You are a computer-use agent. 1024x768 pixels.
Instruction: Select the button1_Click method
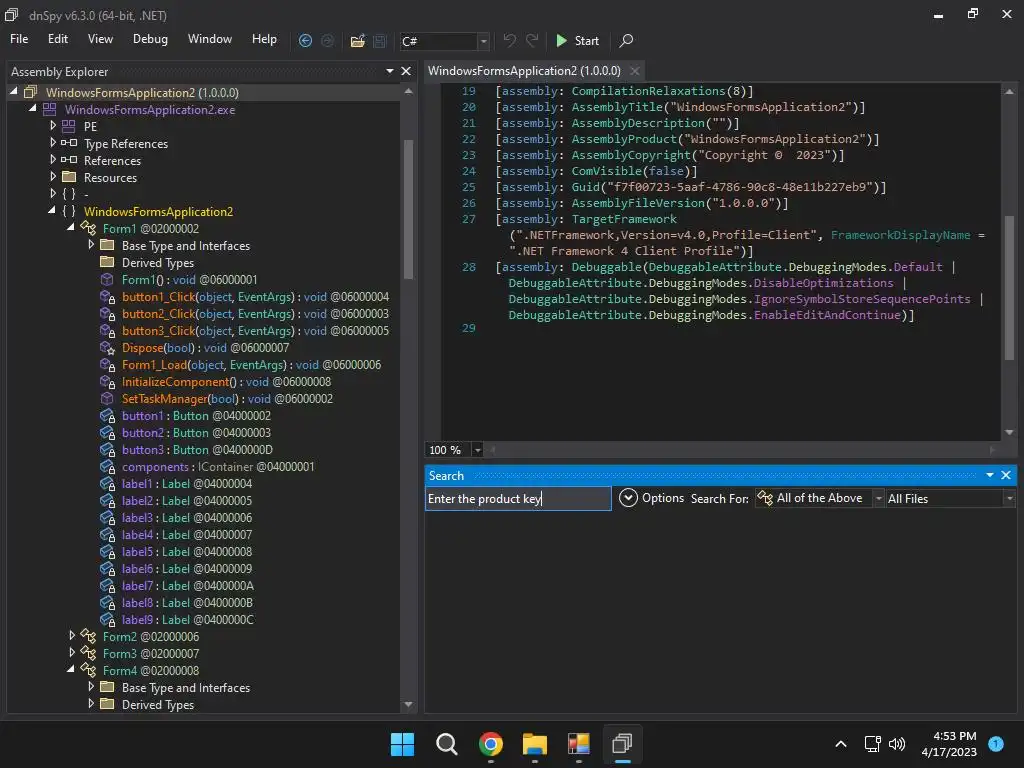click(x=158, y=297)
